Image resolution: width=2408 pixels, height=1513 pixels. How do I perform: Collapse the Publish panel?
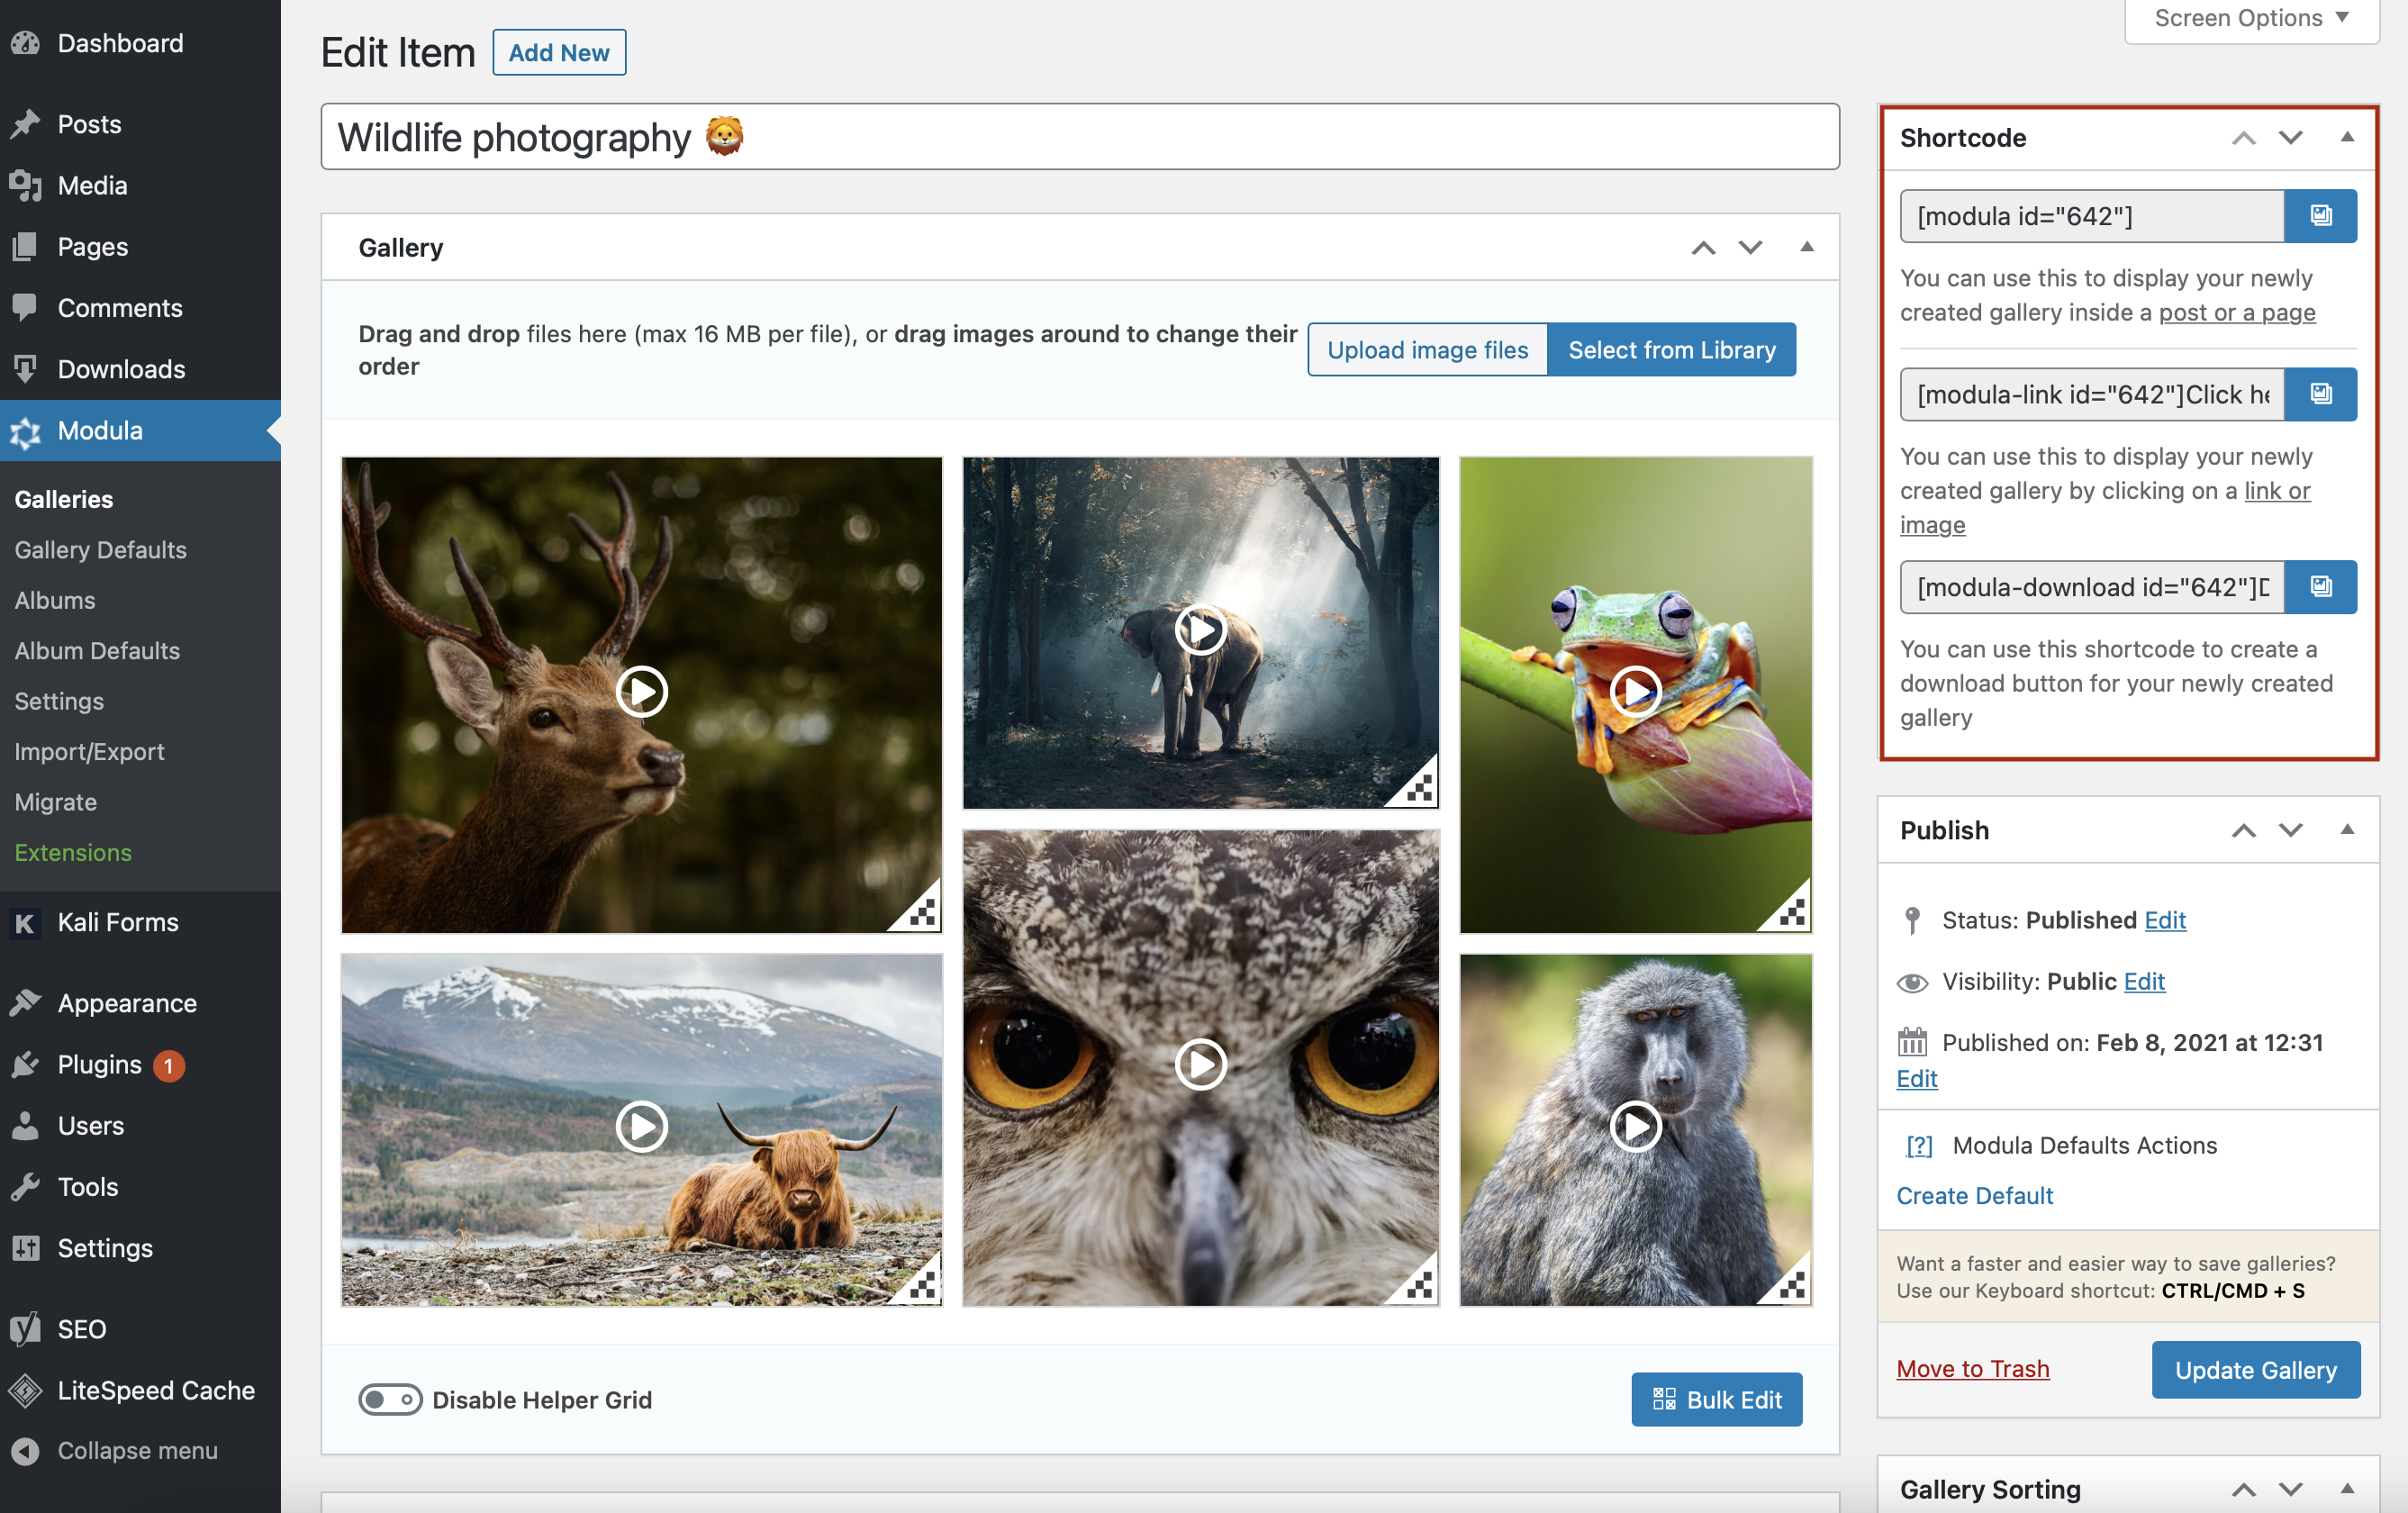point(2348,830)
